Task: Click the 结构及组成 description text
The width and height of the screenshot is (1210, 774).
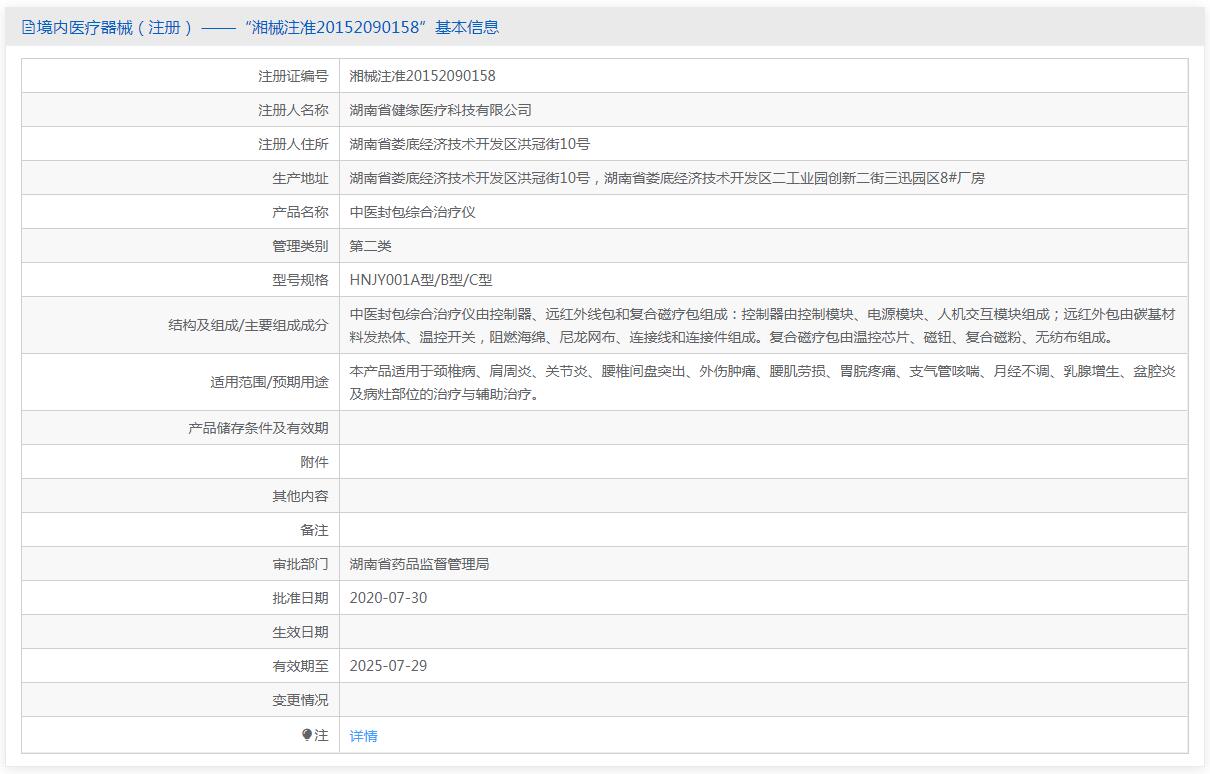Action: pyautogui.click(x=762, y=325)
